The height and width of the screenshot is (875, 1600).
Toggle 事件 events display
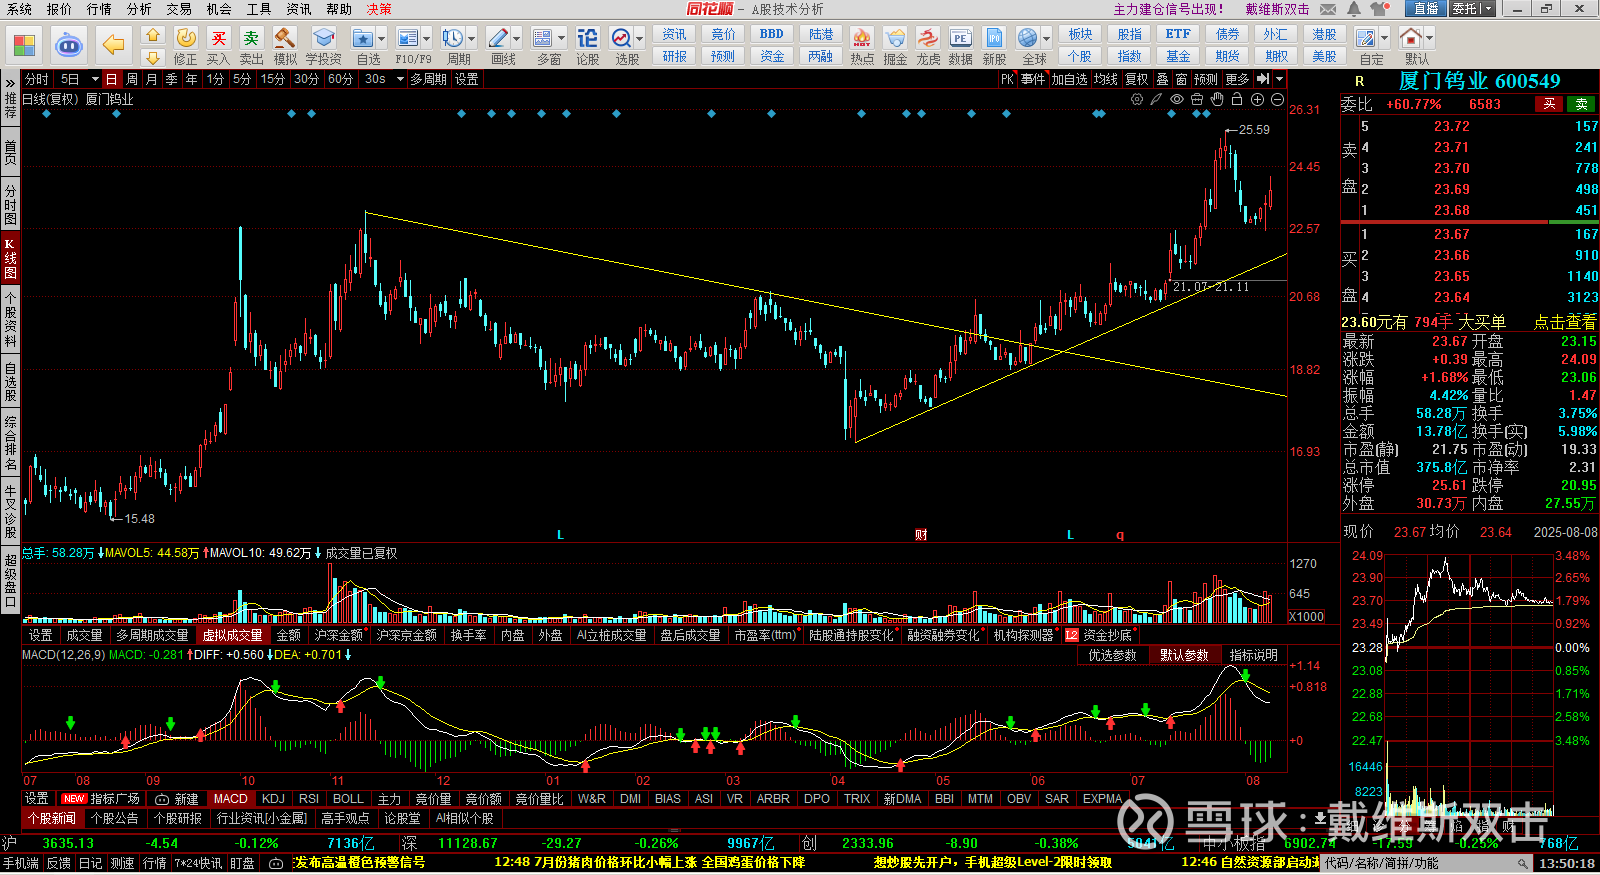[x=1033, y=79]
